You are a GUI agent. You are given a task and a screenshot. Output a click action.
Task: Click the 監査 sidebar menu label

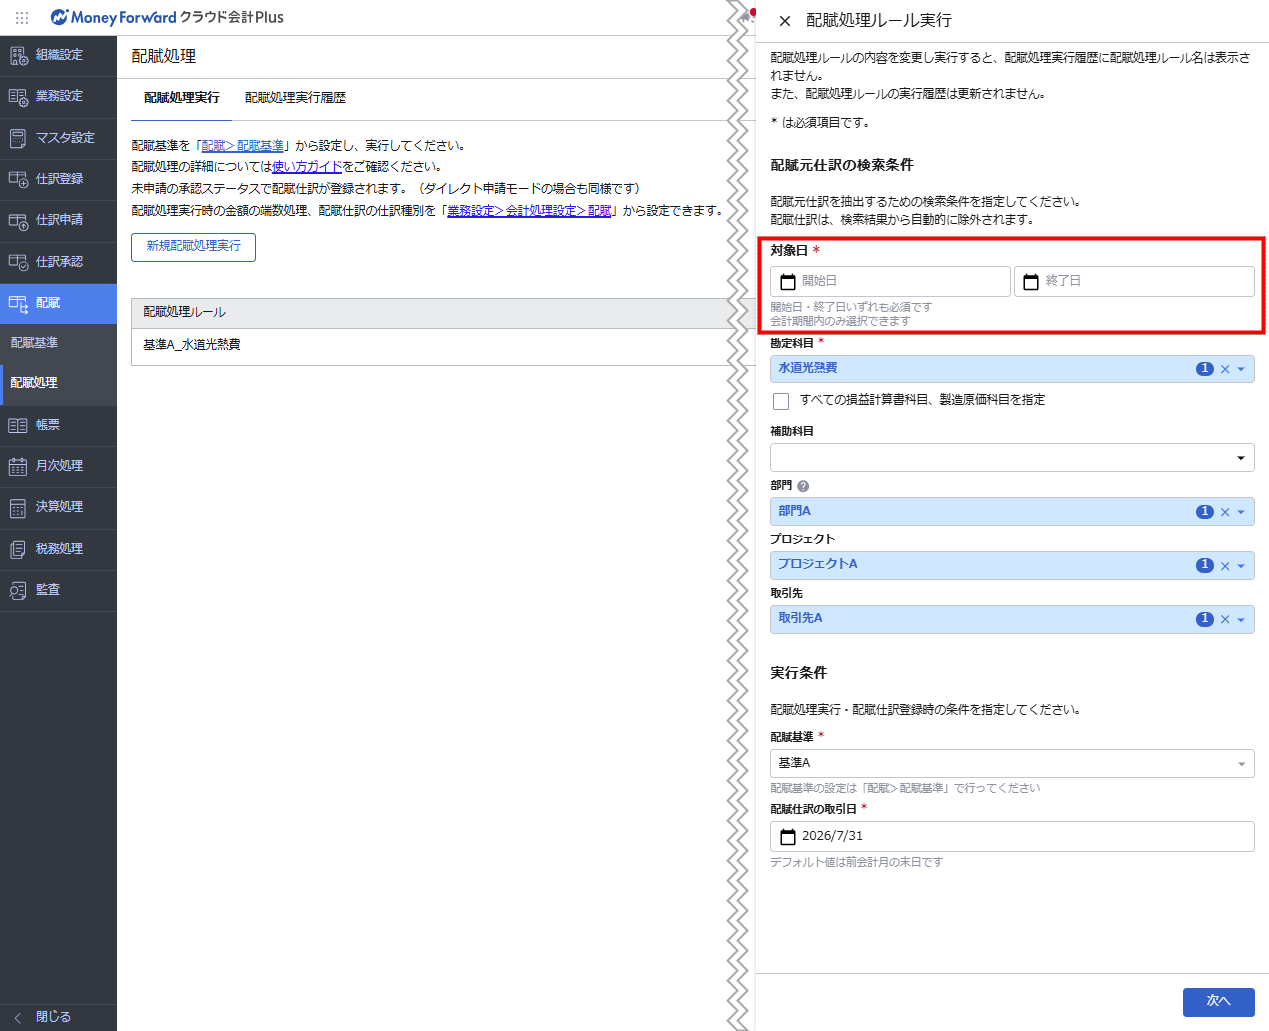click(48, 590)
